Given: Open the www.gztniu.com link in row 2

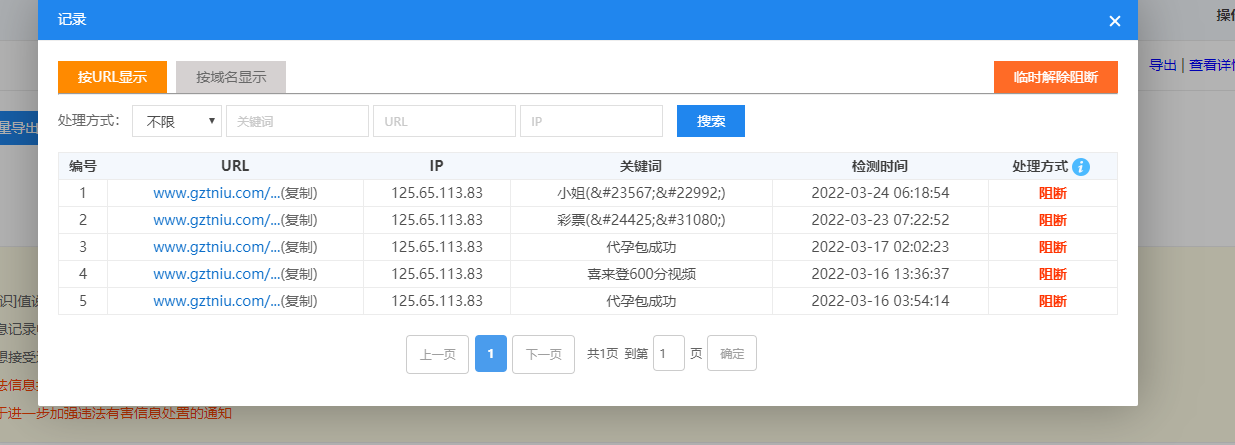Looking at the screenshot, I should click(x=216, y=220).
